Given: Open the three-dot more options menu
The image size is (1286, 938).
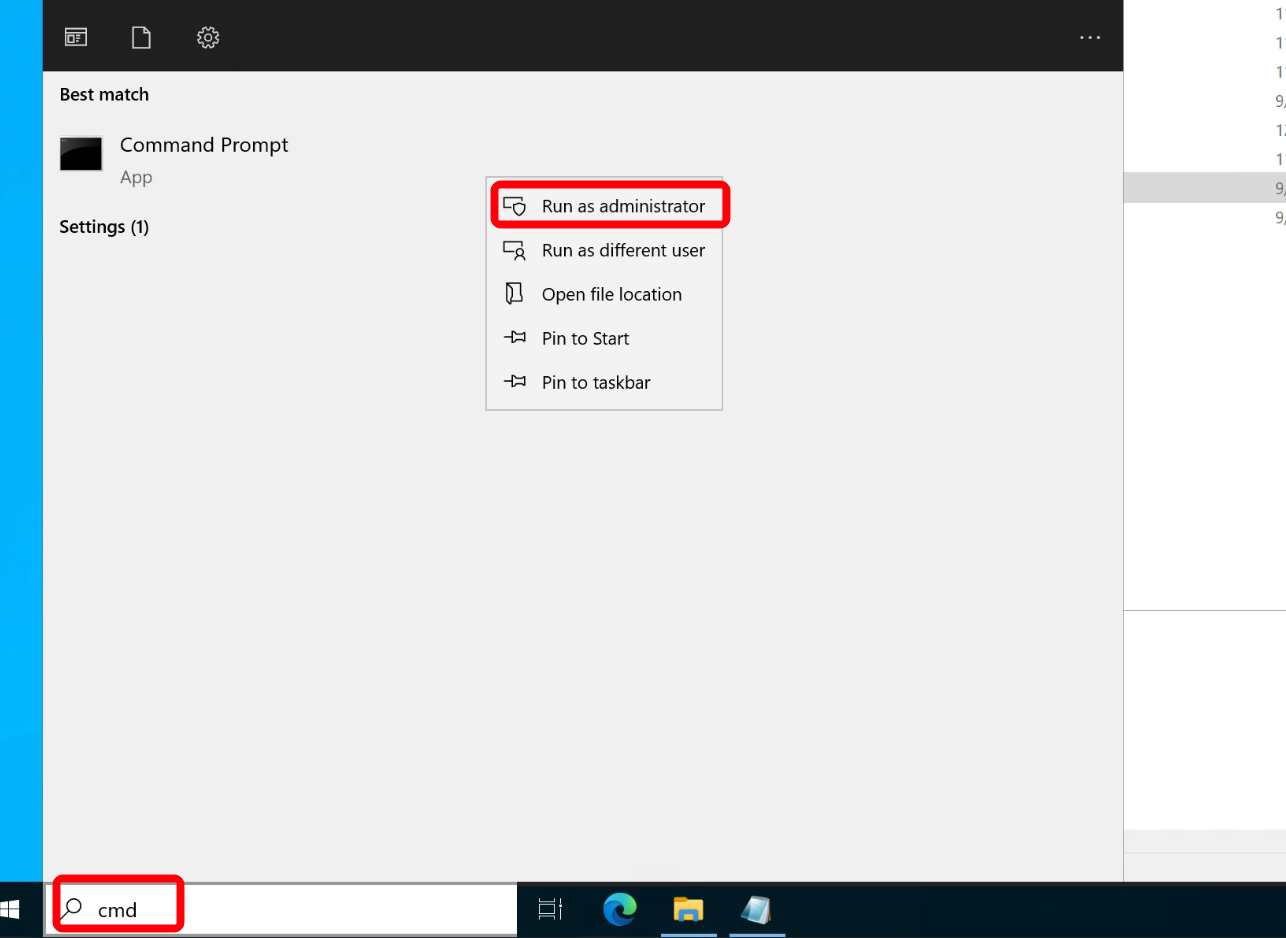Looking at the screenshot, I should (1089, 38).
